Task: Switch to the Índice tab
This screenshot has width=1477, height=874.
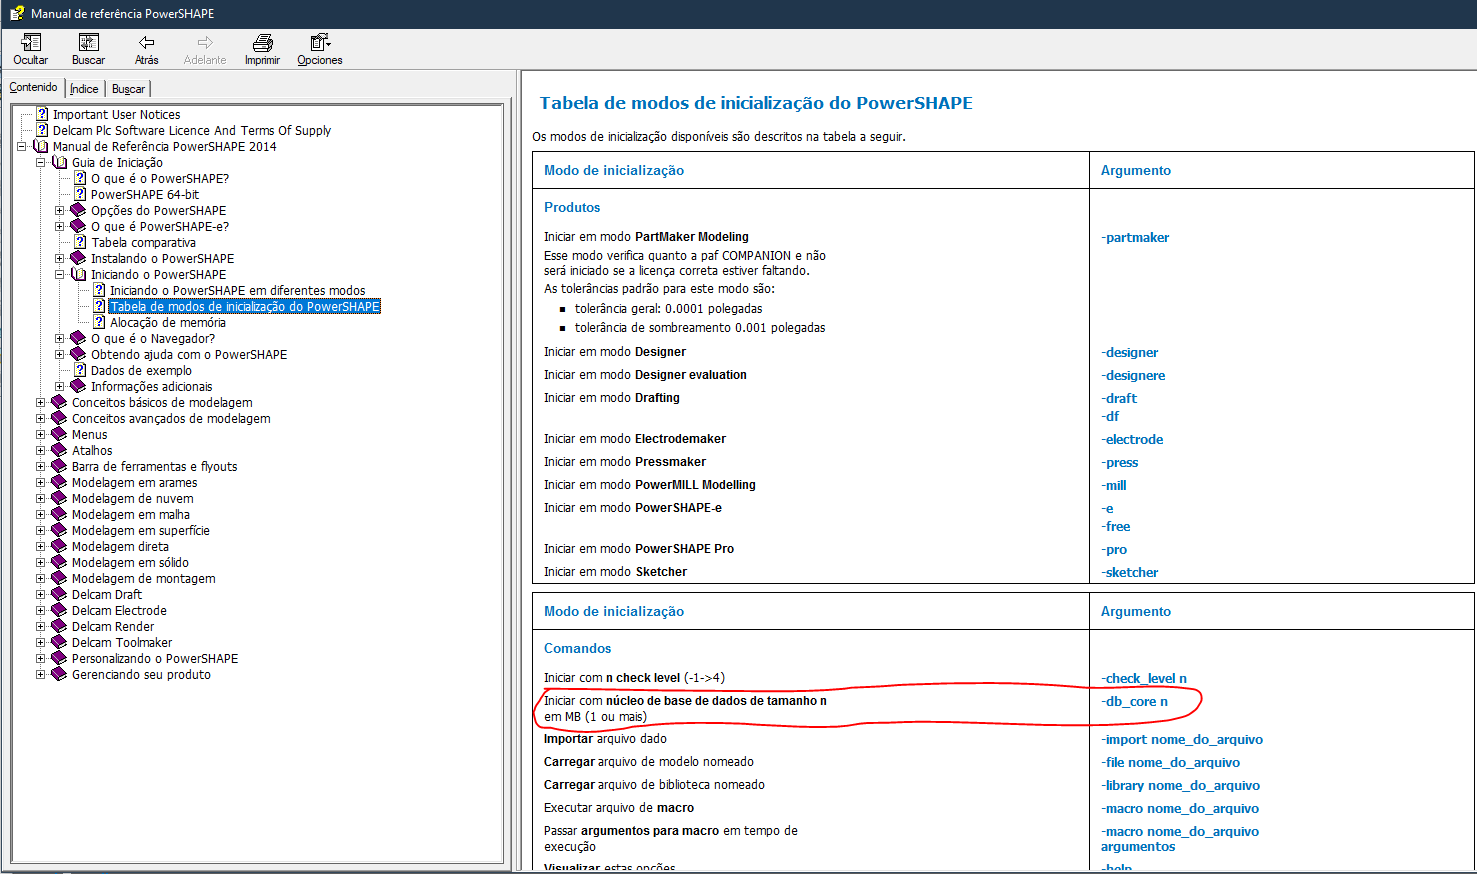Action: click(84, 88)
